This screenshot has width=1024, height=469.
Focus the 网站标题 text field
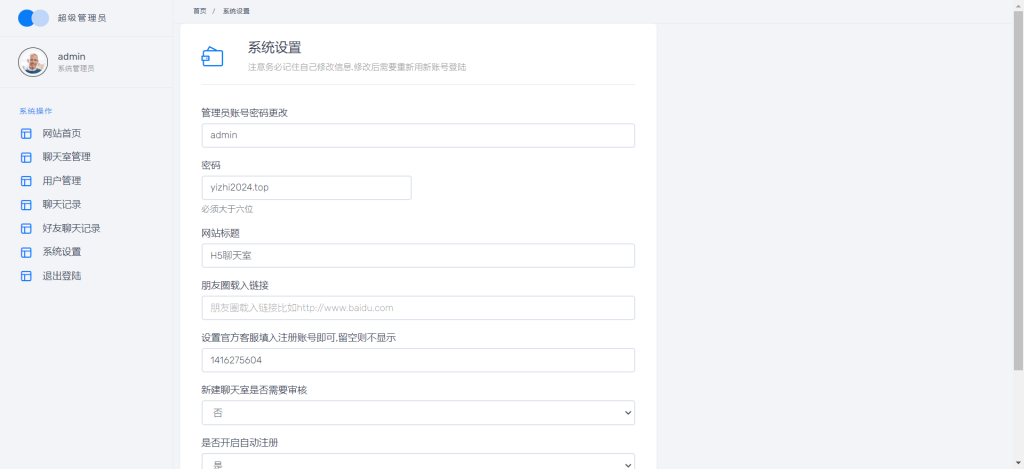click(x=417, y=256)
